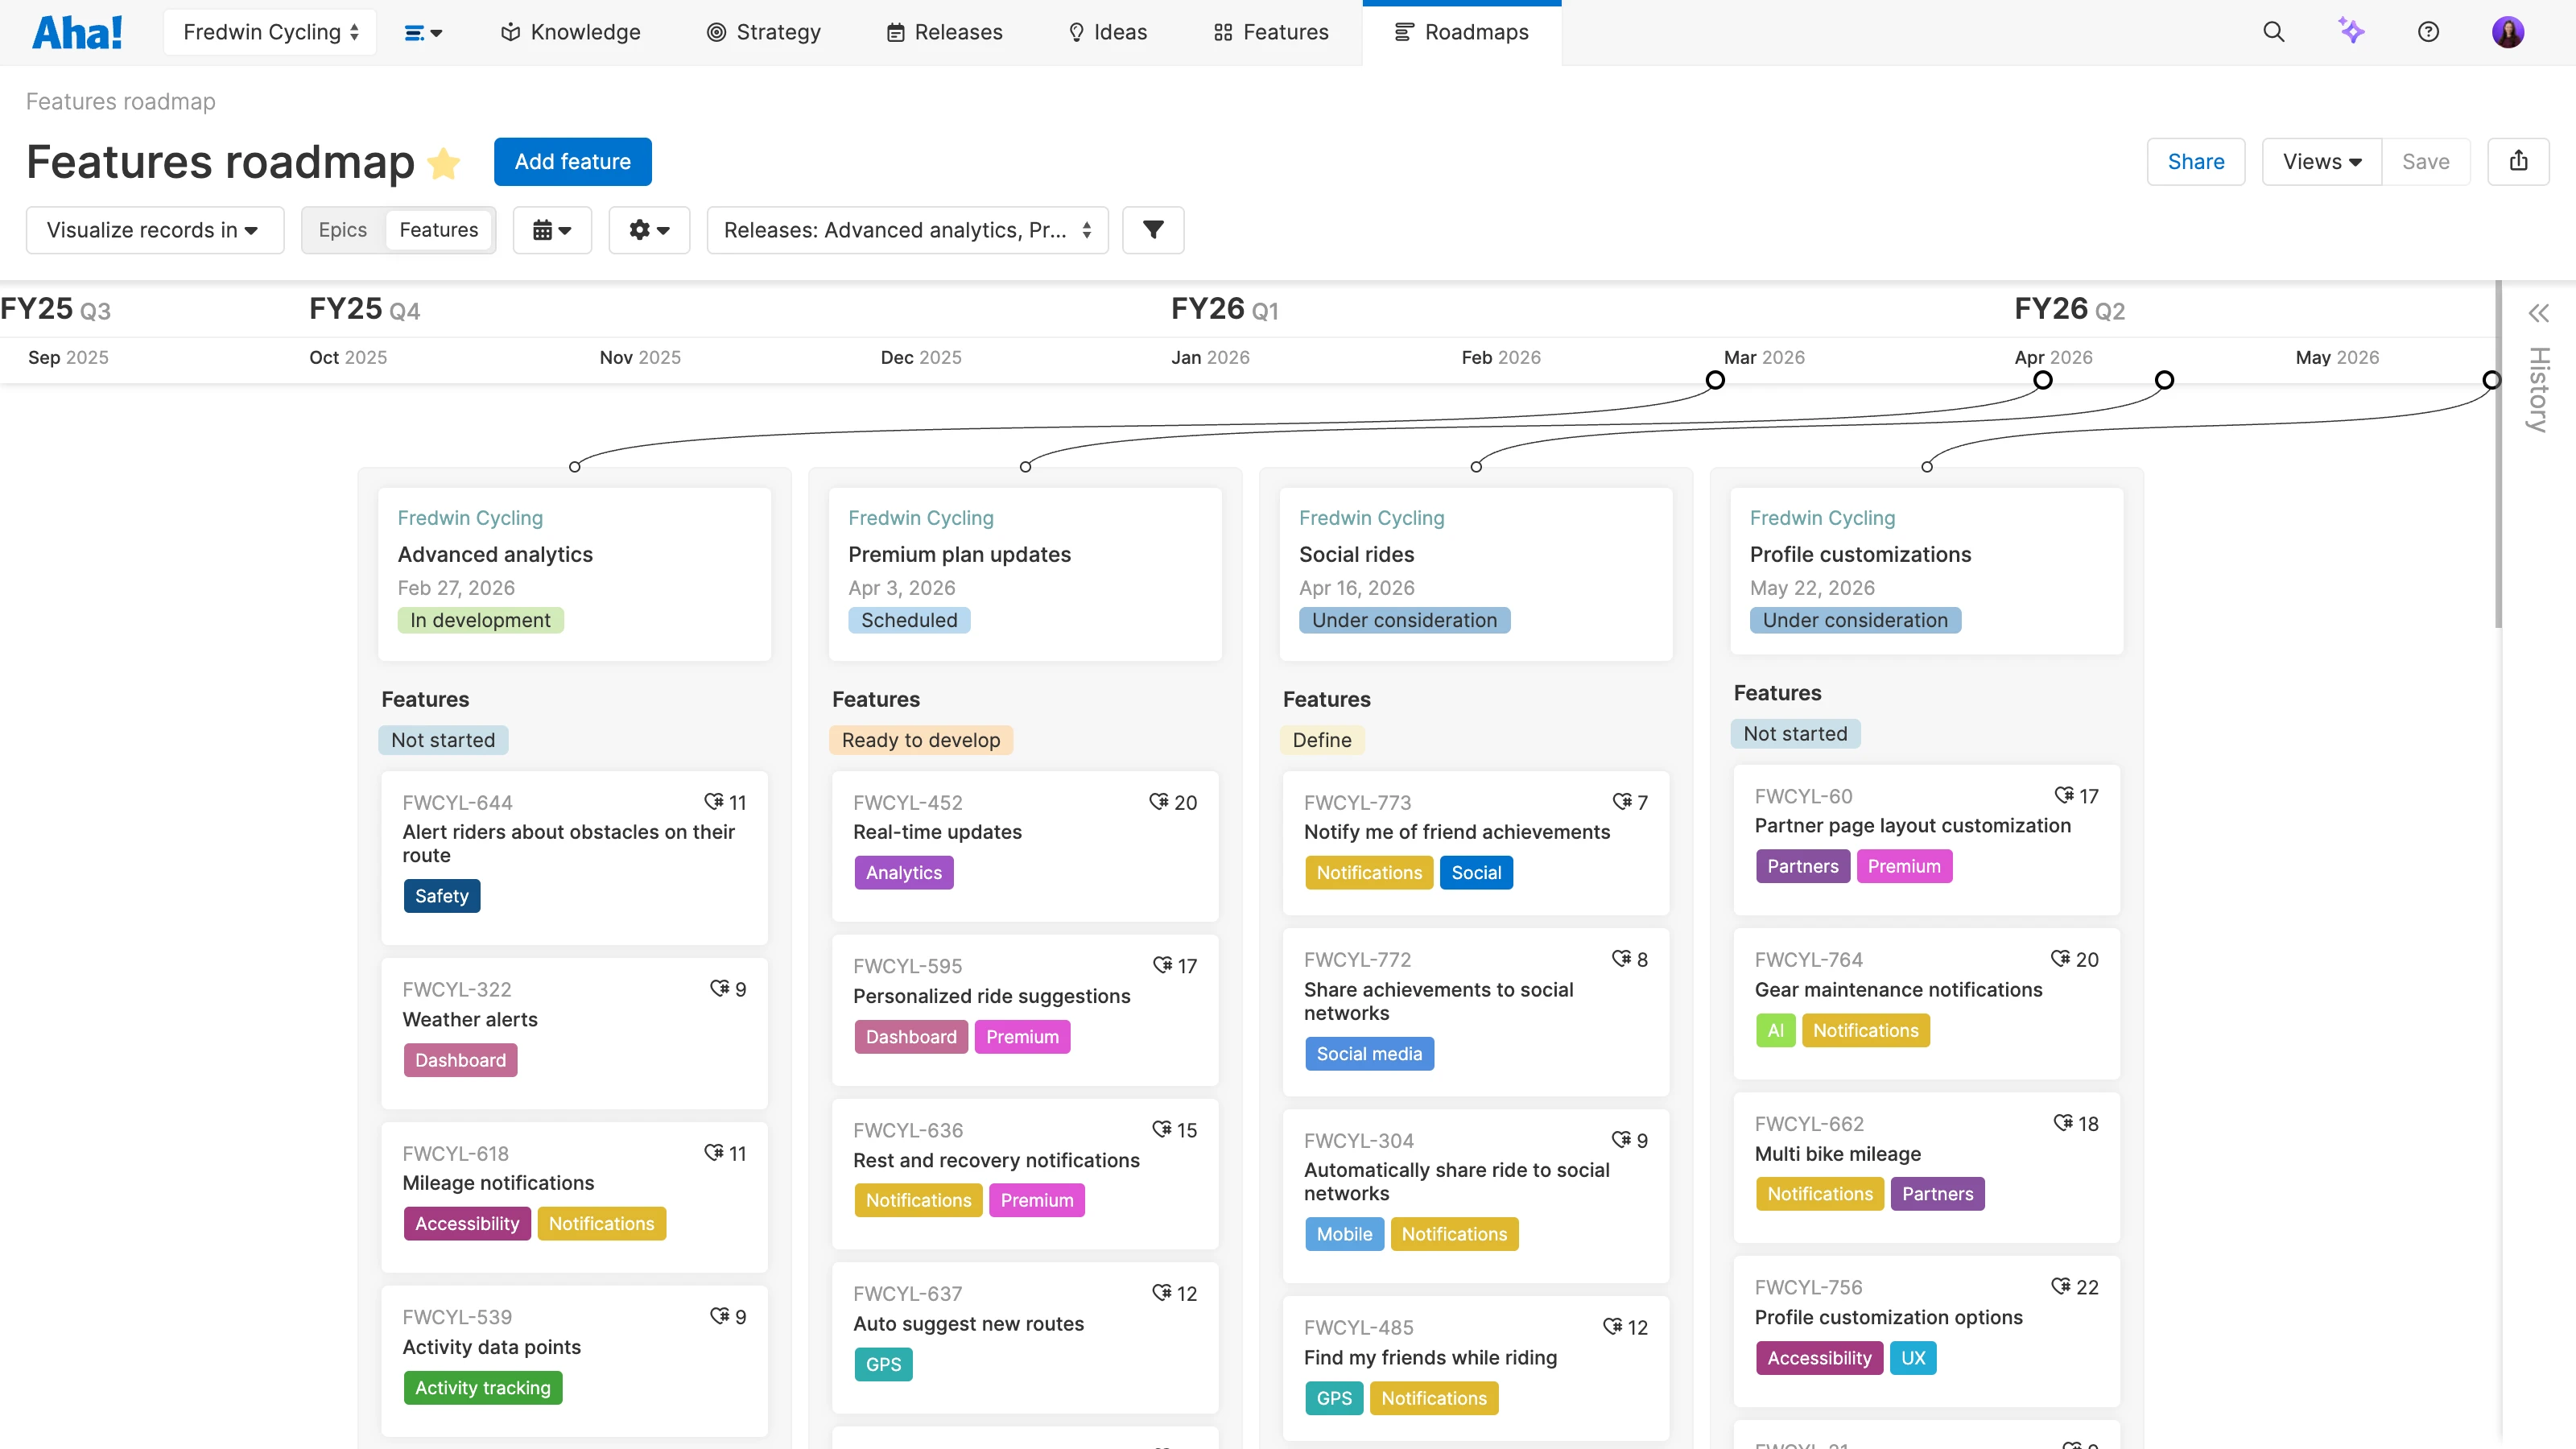Open the Aha! AI sparkle assistant
Viewport: 2576px width, 1449px height.
coord(2352,31)
